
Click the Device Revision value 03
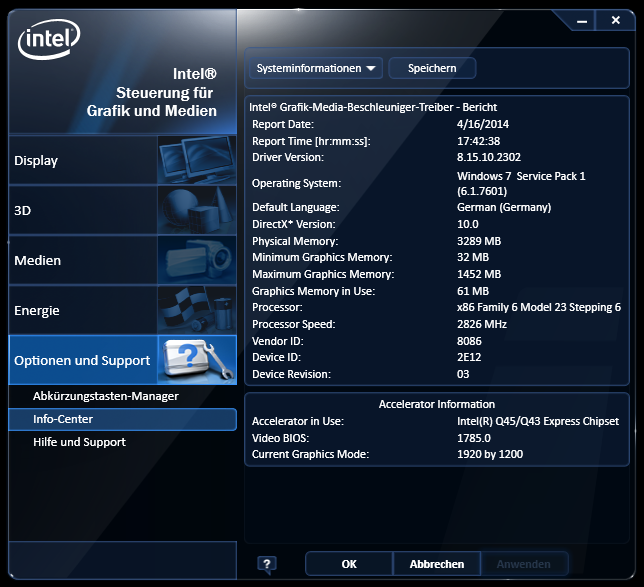463,374
